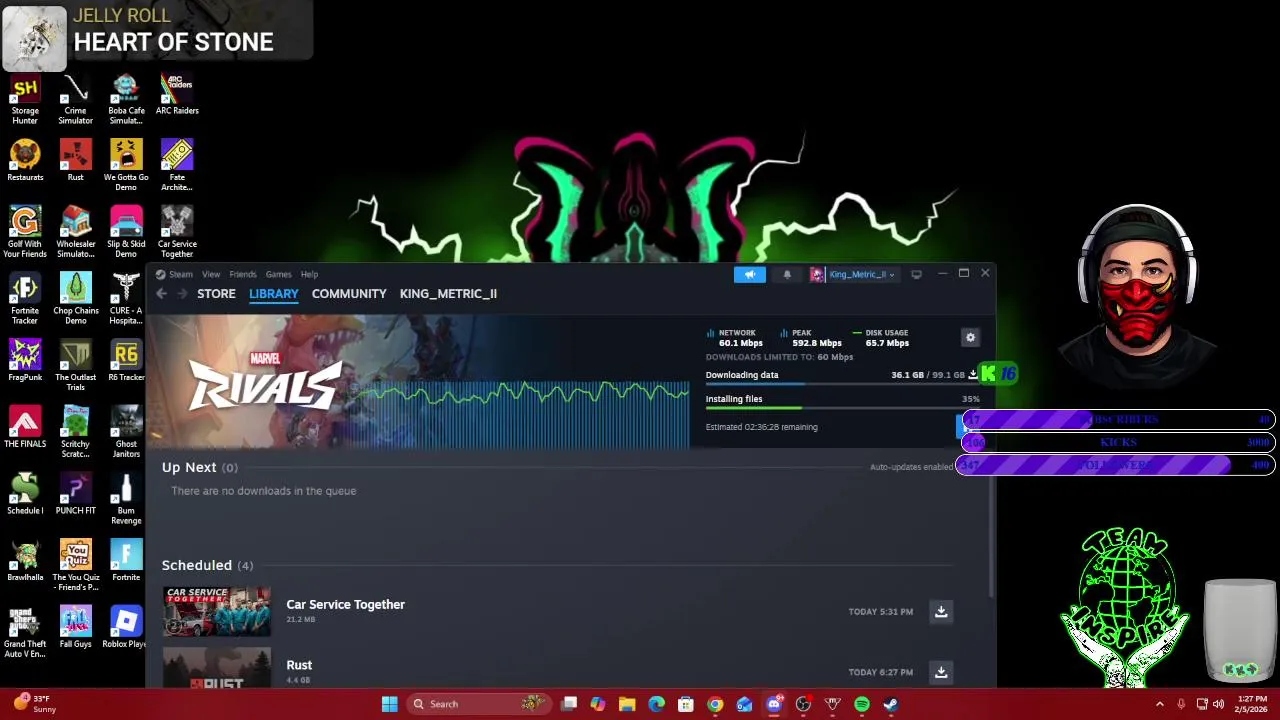Open Rust scheduled entry title

[x=299, y=665]
